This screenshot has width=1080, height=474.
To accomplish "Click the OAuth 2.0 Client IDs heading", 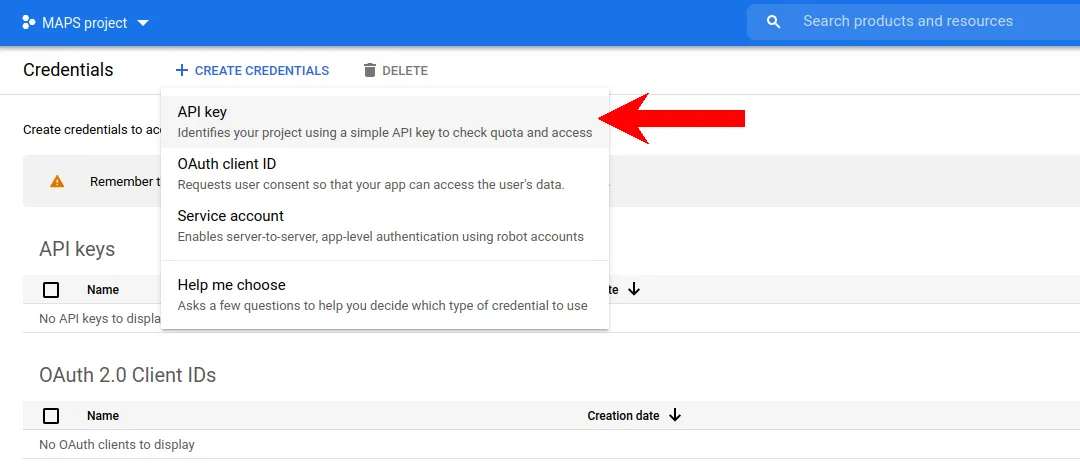I will click(x=127, y=375).
